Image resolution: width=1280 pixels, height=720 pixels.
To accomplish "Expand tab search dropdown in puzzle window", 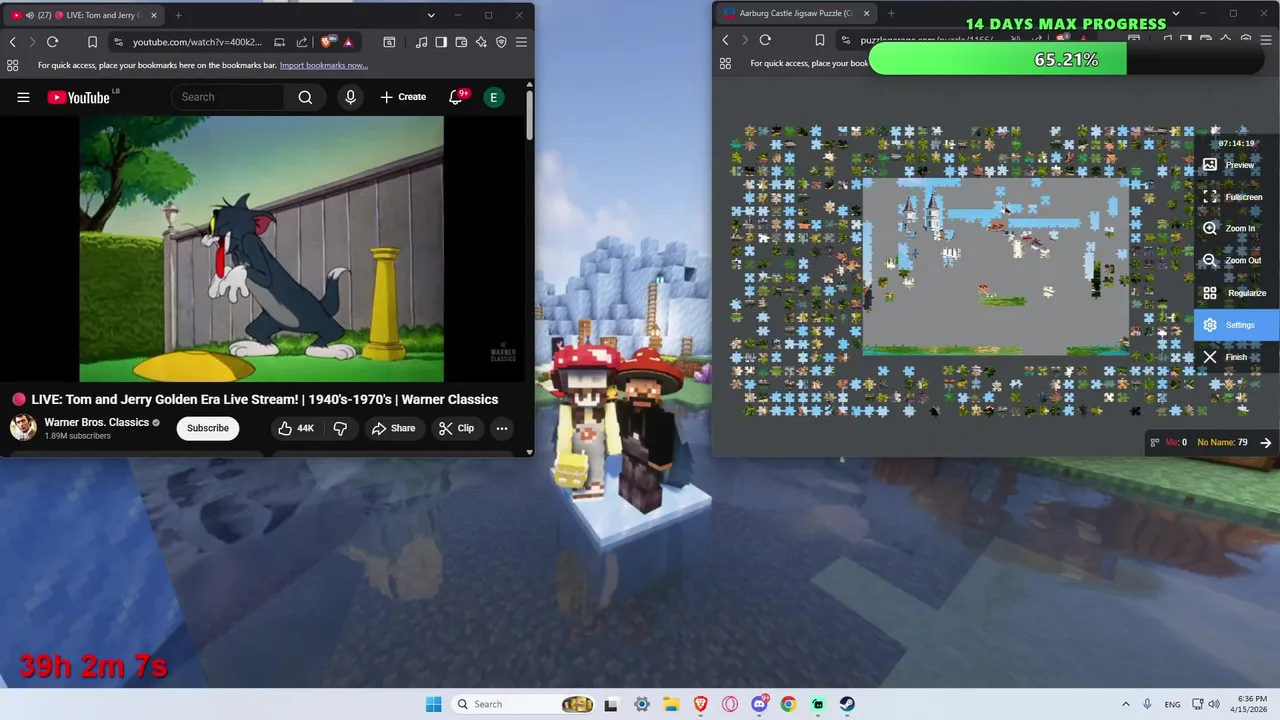I will [1176, 13].
